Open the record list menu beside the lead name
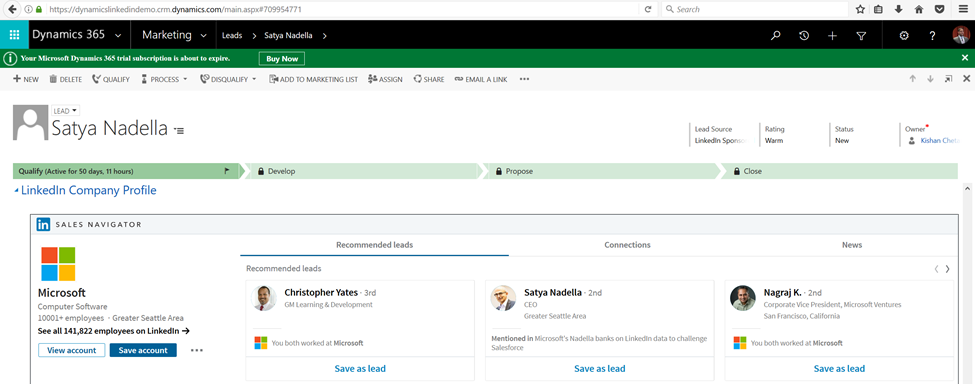The height and width of the screenshot is (384, 975). tap(179, 130)
